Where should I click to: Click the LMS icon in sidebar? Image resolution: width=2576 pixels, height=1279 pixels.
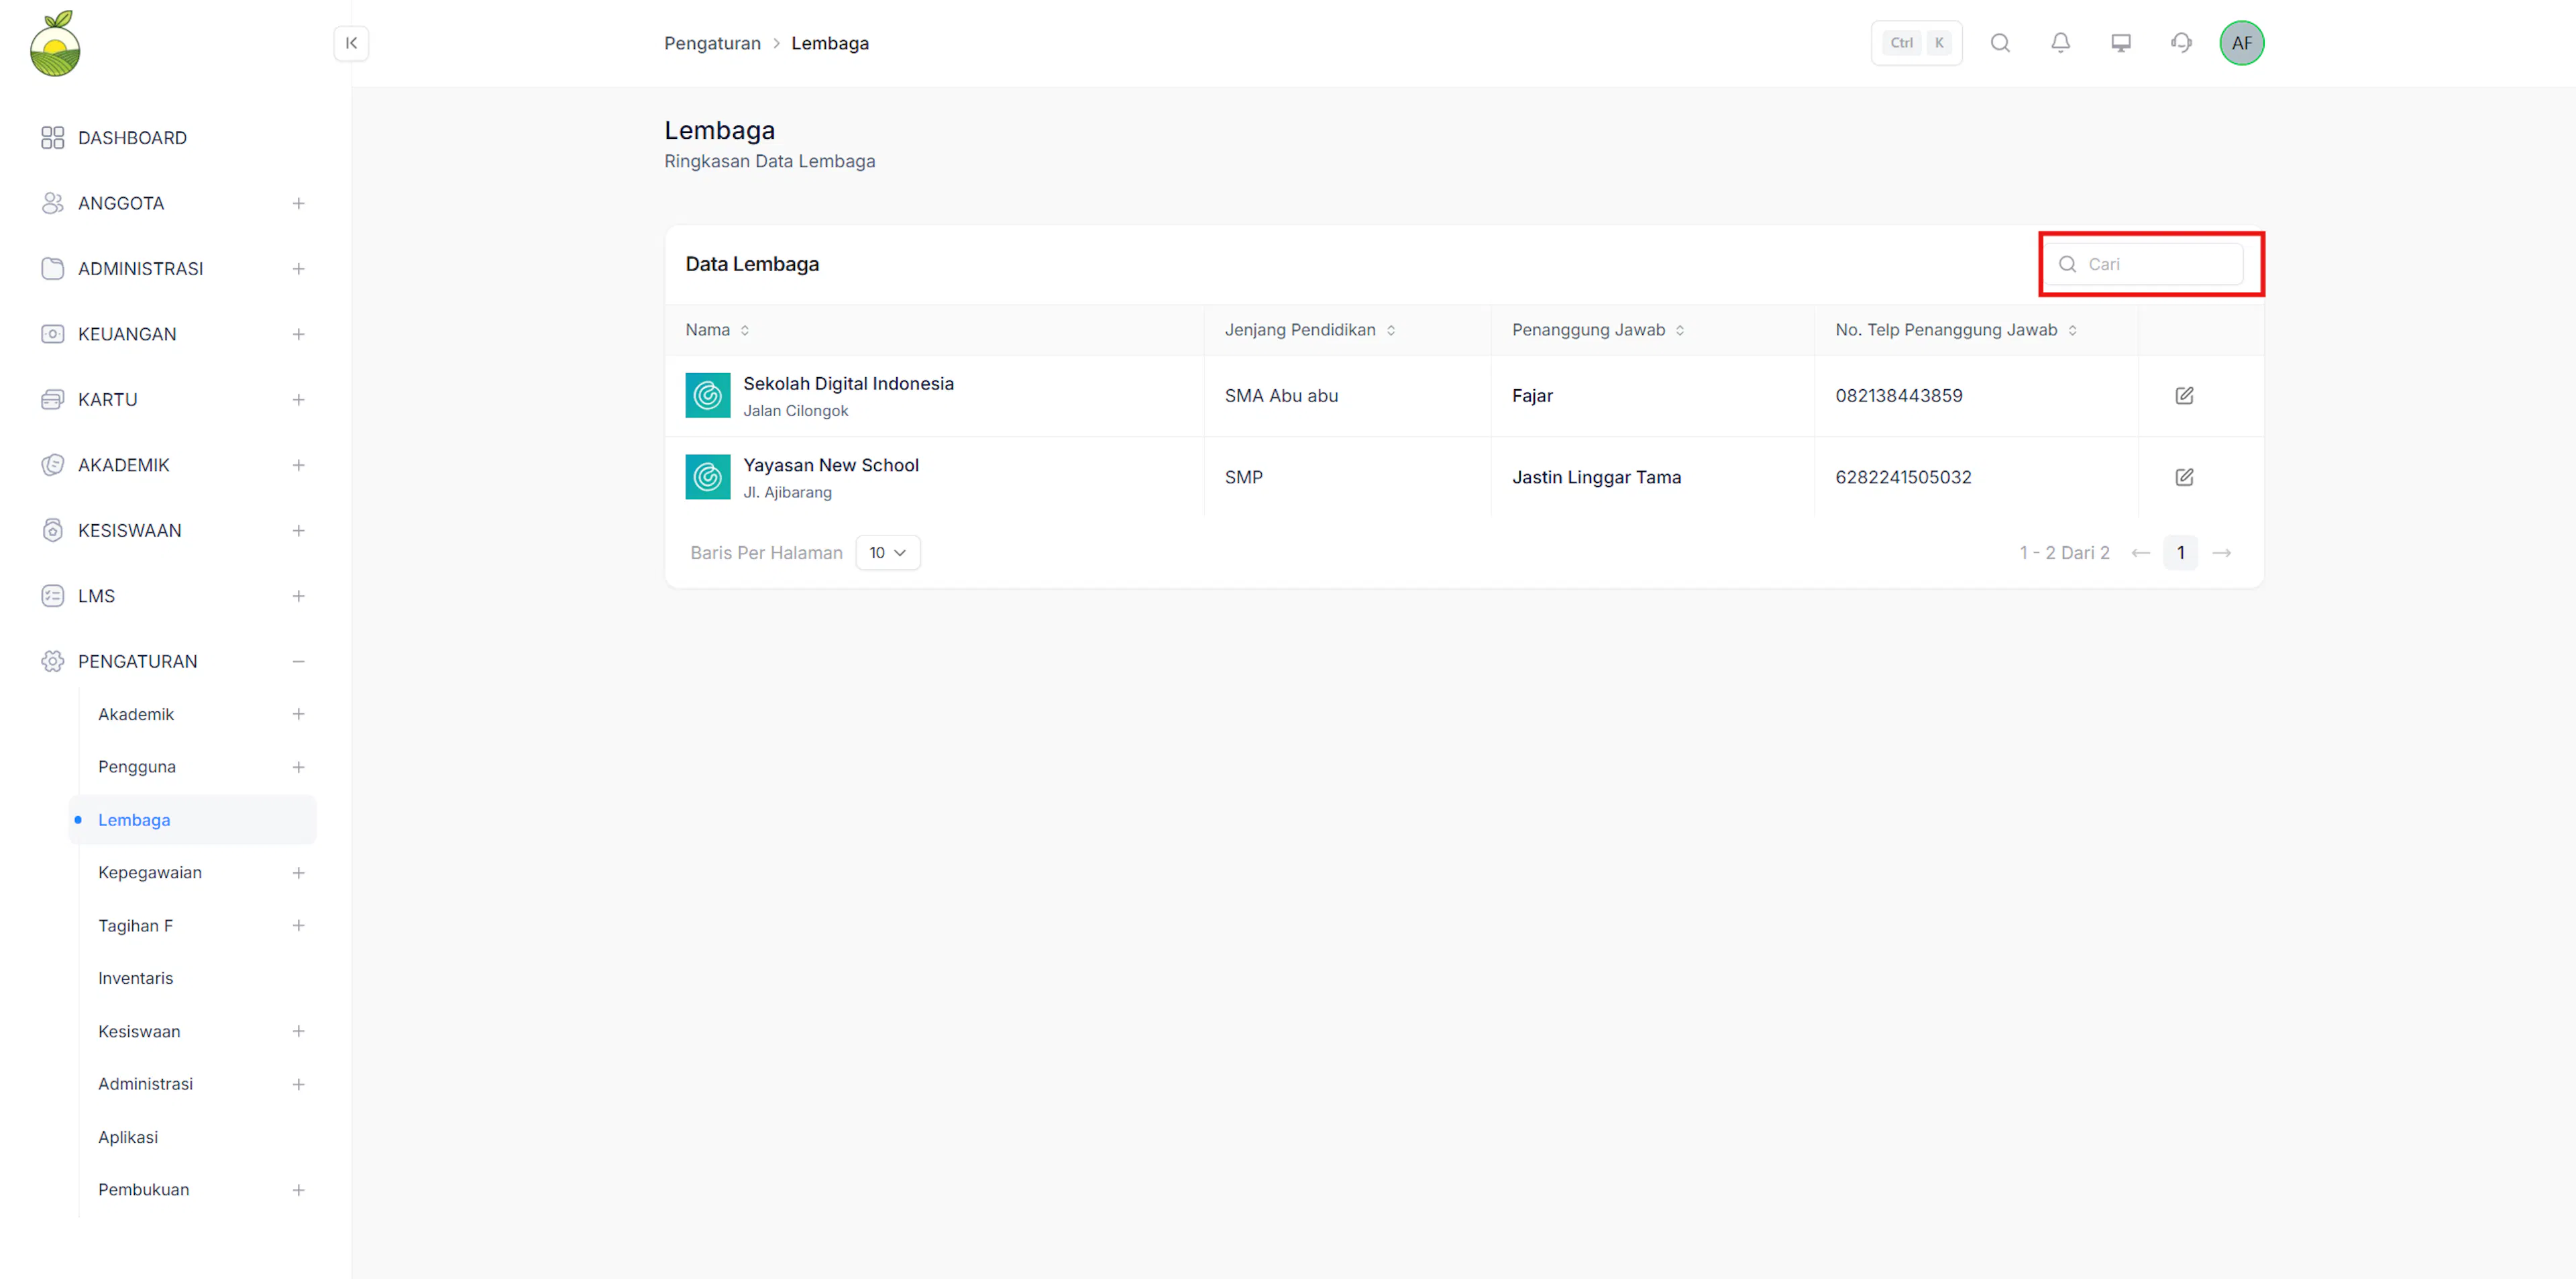(x=53, y=596)
